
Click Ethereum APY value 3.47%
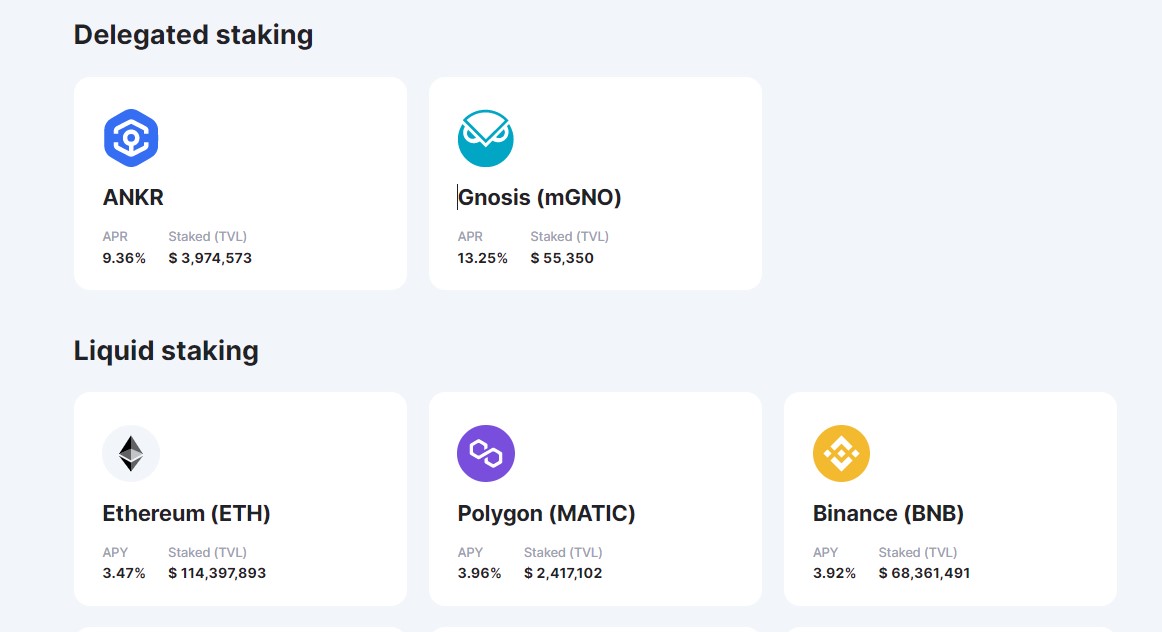click(124, 573)
